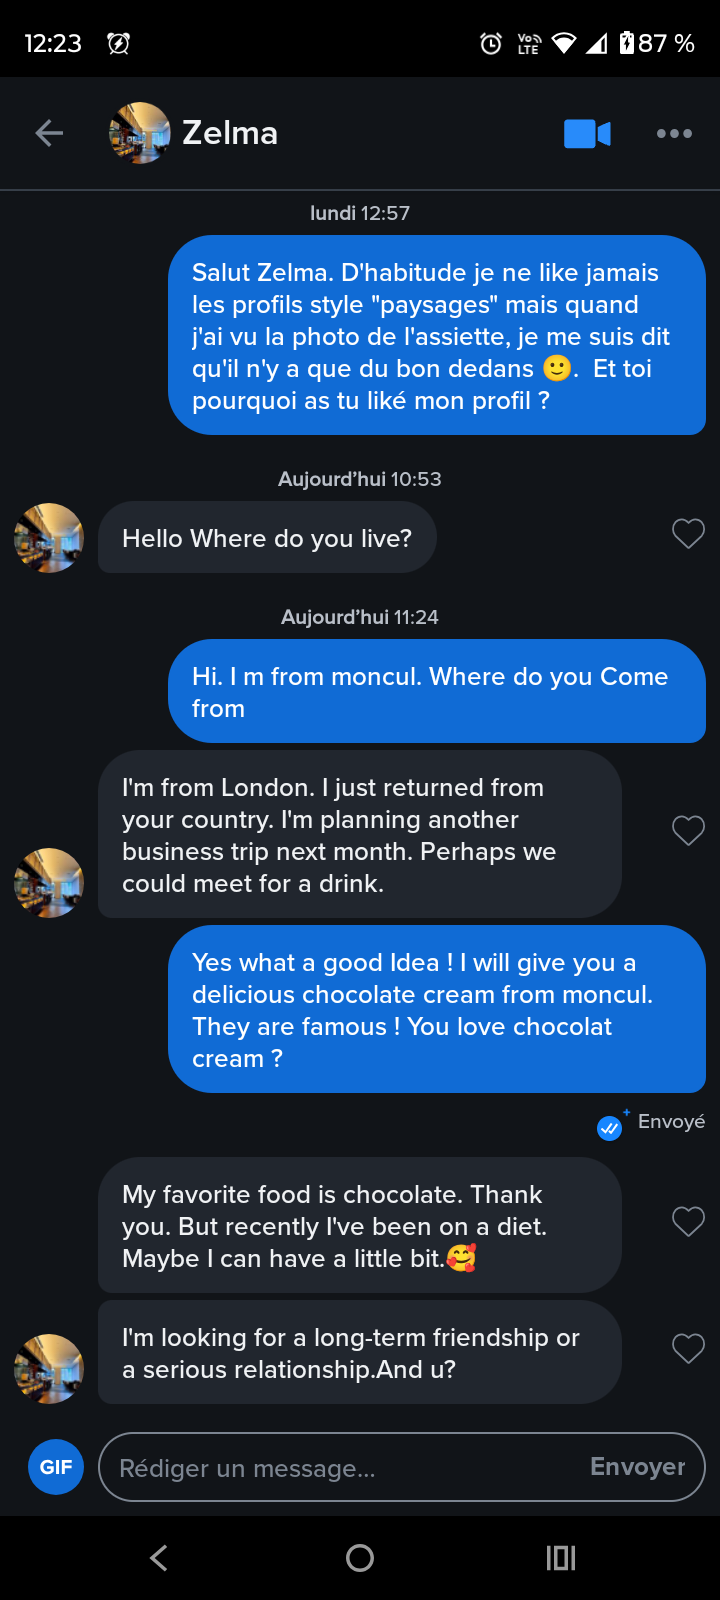Tap the "Salut Zelma" sent message bubble
Screen dimensions: 720x1600
click(437, 336)
